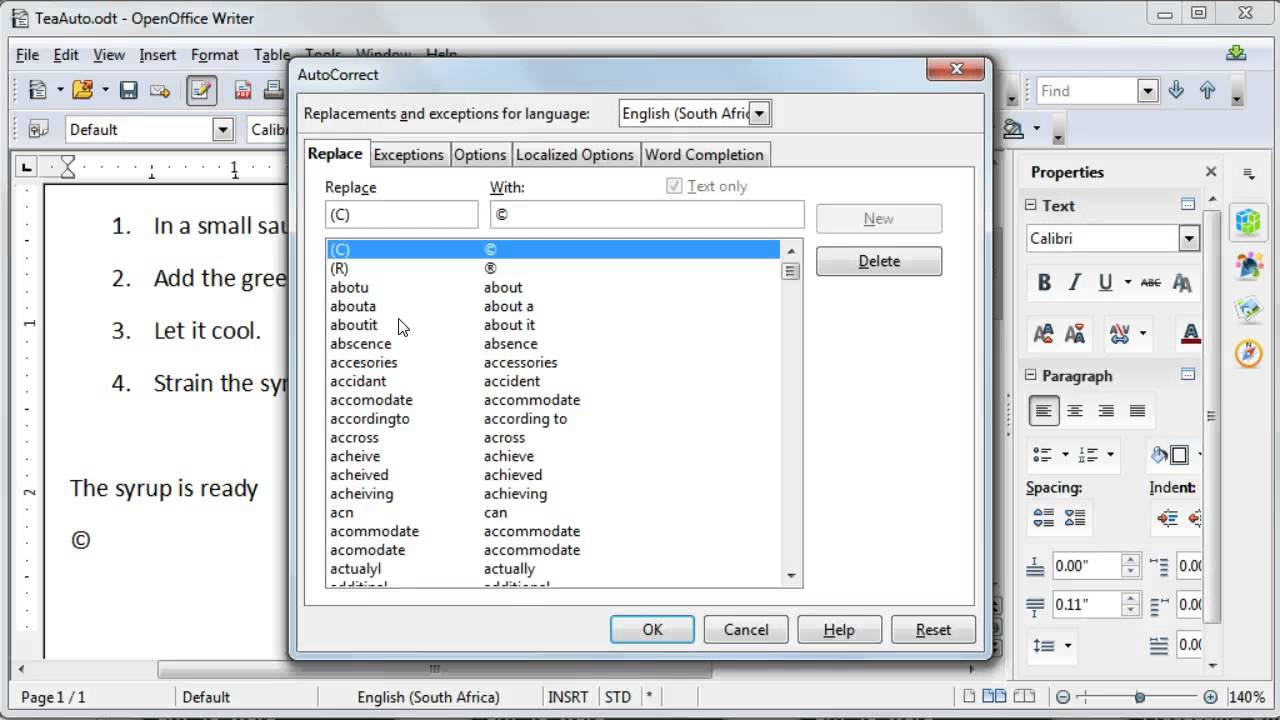Click the sidebar numbering list icon
This screenshot has height=720, width=1280.
pyautogui.click(x=1089, y=455)
